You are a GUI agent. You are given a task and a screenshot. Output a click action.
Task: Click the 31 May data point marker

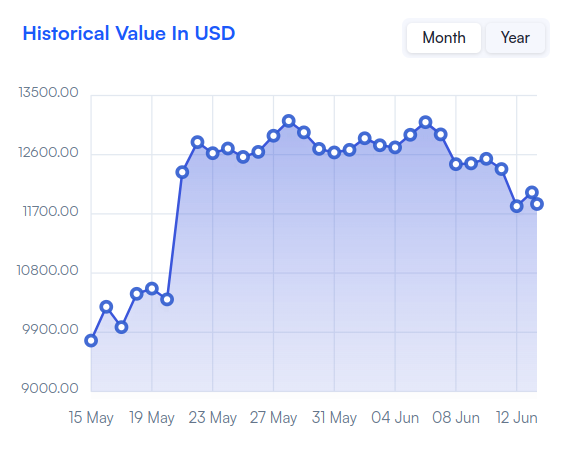coord(334,153)
